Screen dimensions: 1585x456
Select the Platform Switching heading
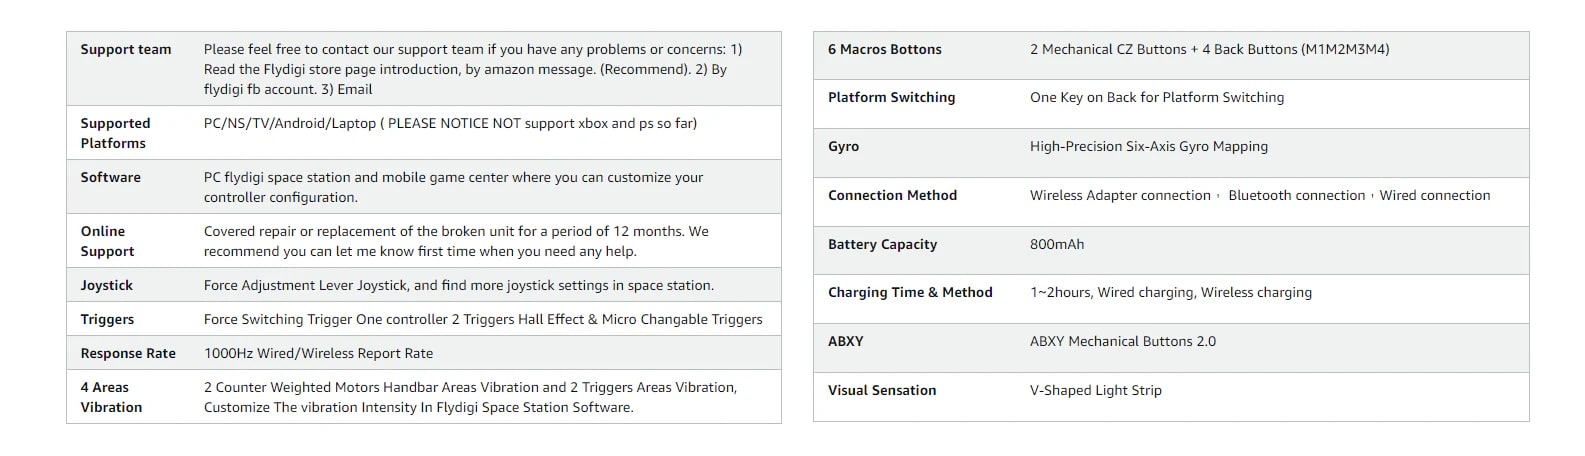point(891,97)
